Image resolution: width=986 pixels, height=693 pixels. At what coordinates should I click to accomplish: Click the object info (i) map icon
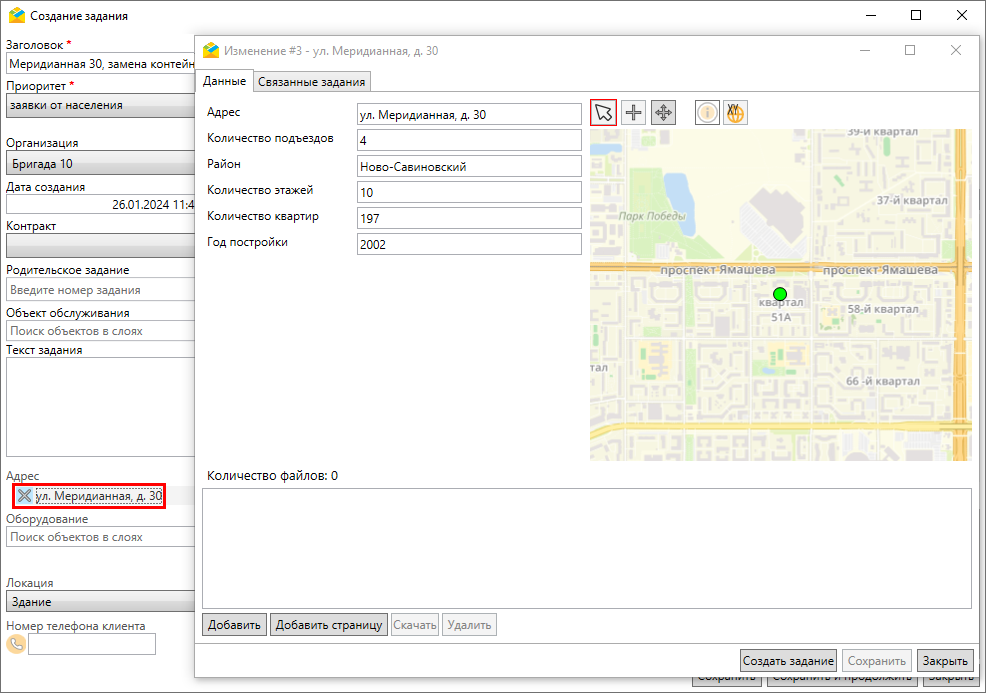707,113
